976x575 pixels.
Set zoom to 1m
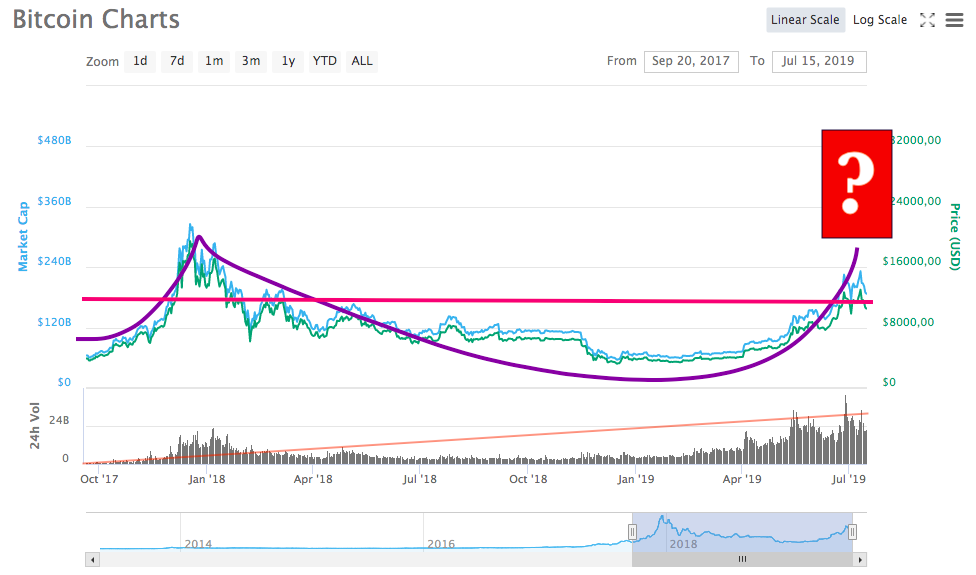click(214, 61)
